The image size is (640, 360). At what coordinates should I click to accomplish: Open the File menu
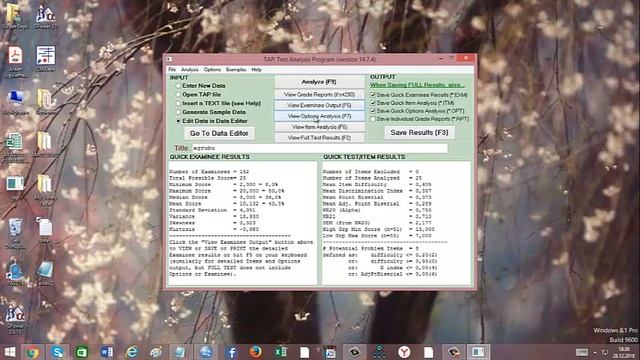[x=172, y=70]
